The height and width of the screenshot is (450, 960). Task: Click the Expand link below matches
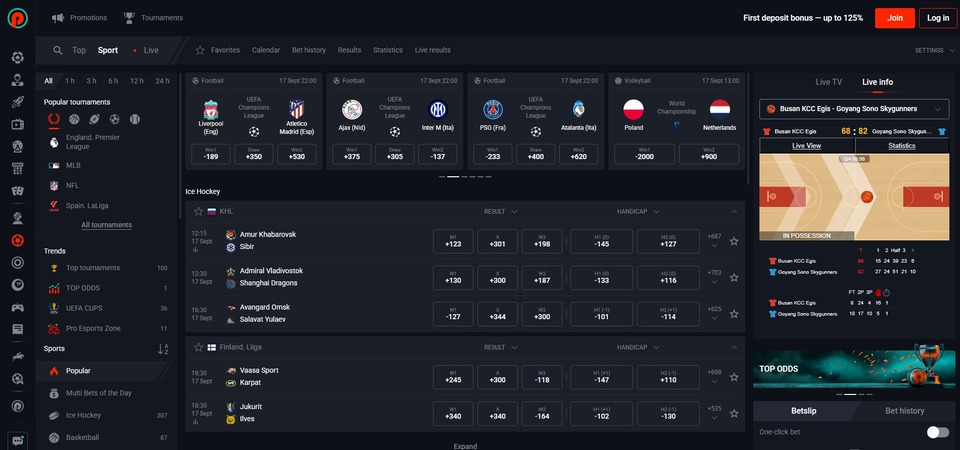465,446
